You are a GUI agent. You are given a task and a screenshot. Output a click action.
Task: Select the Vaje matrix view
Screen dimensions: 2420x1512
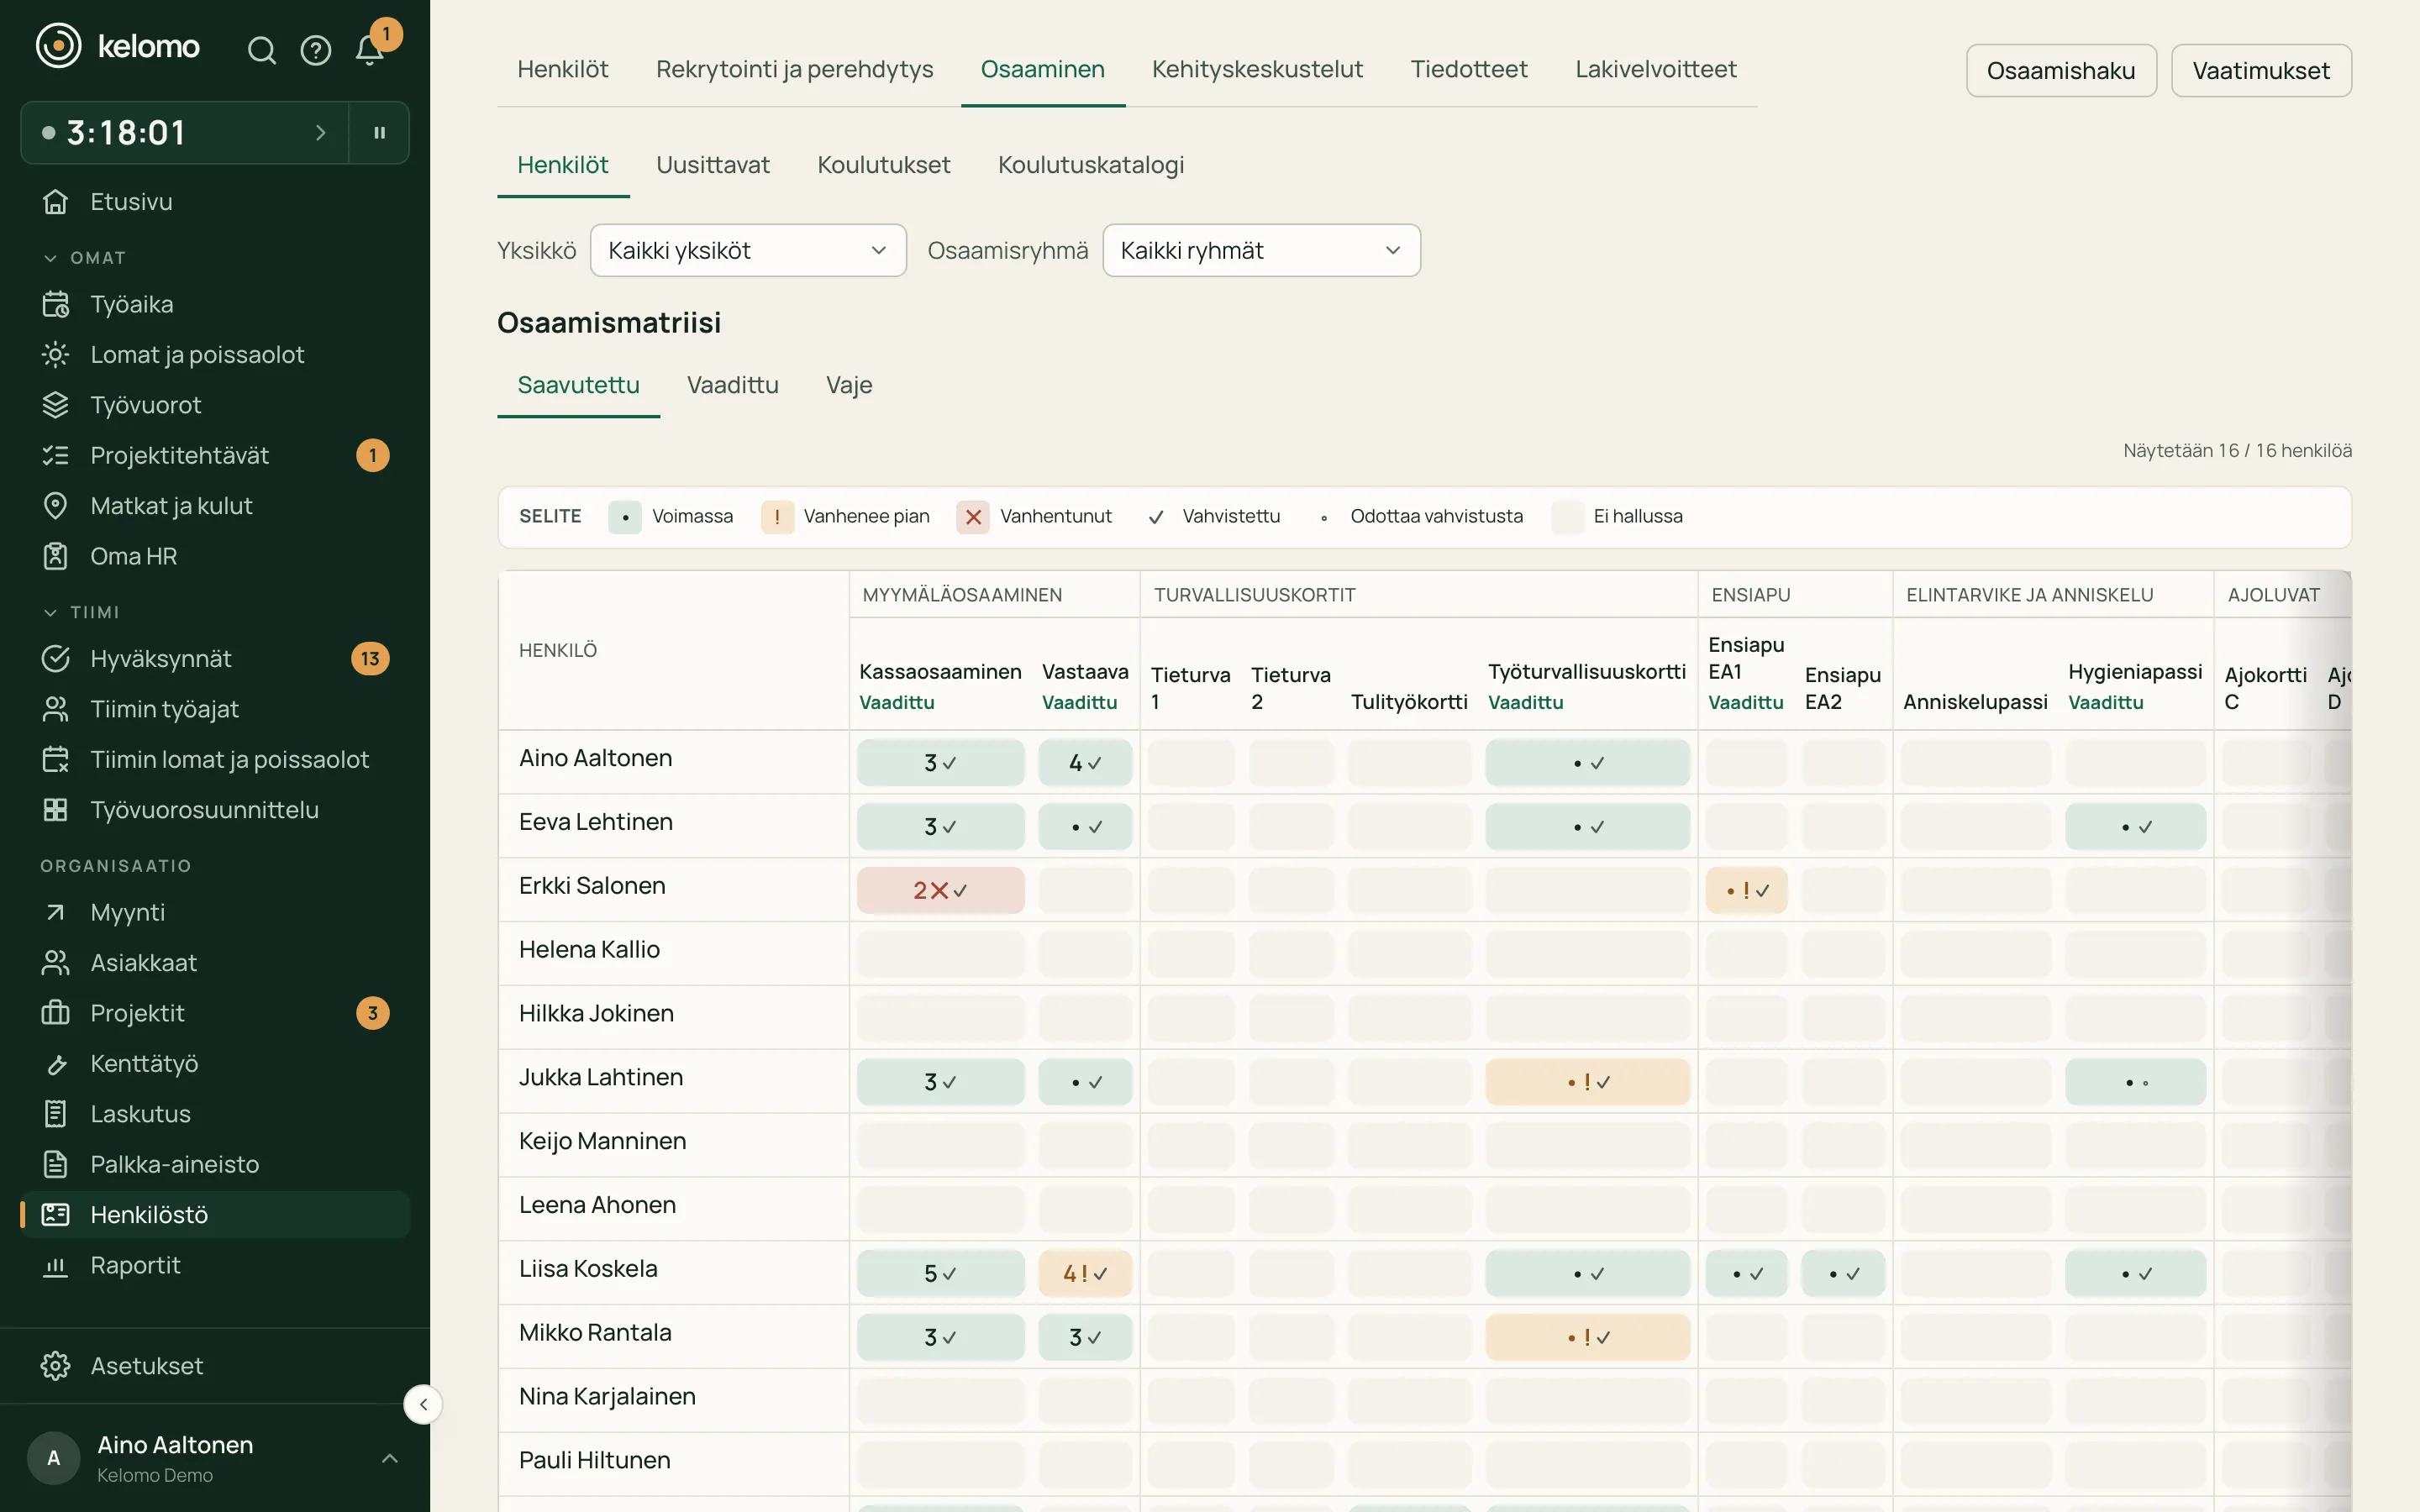849,385
